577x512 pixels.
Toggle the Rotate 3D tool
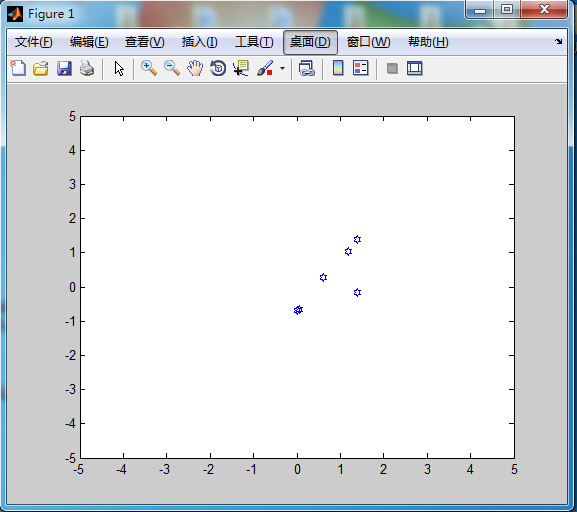(218, 68)
